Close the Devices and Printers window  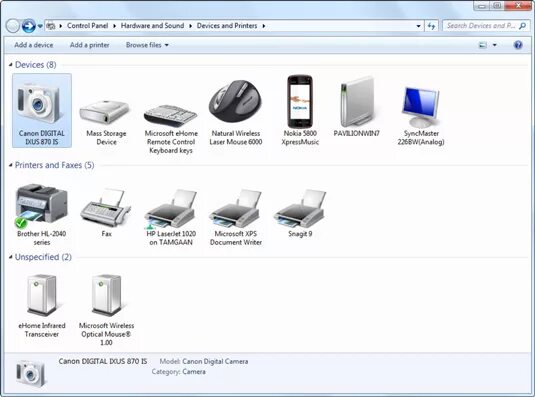tap(518, 5)
